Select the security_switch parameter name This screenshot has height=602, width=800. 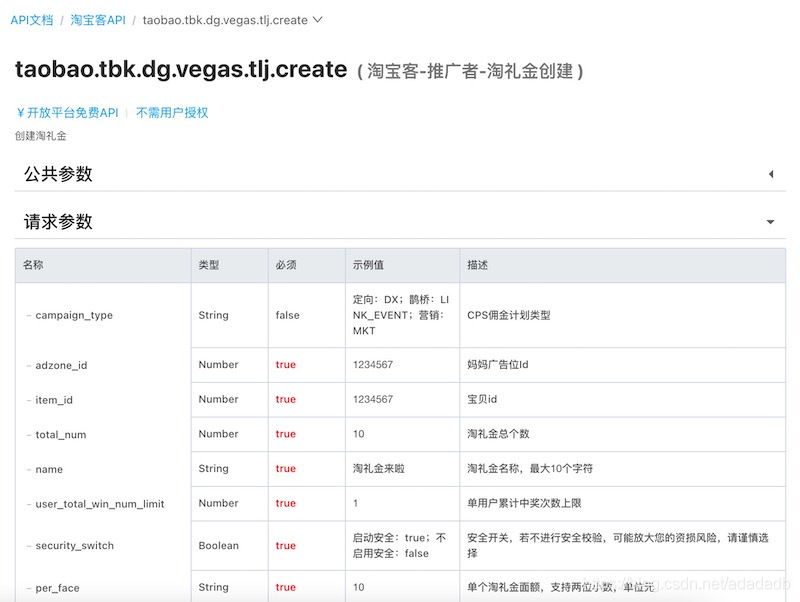click(74, 545)
